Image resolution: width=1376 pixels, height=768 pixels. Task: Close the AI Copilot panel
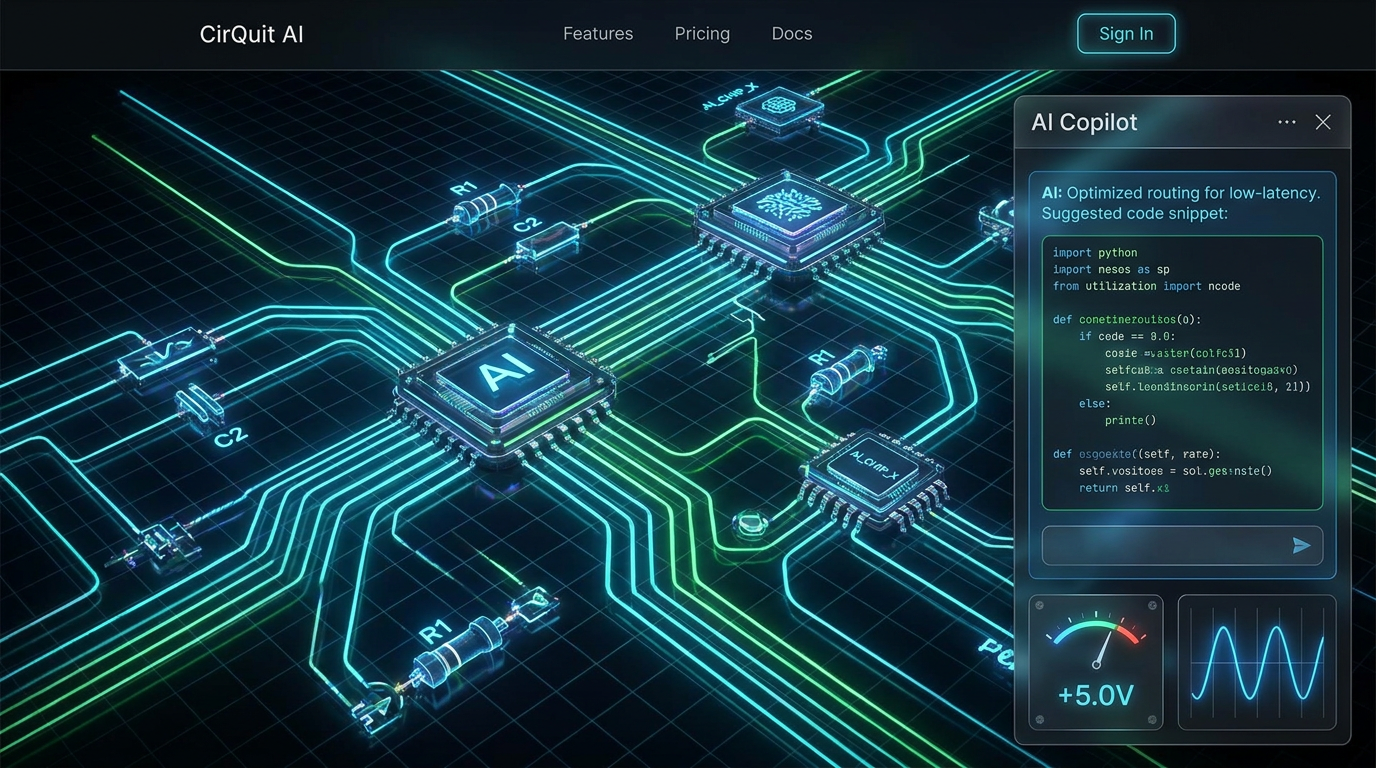point(1323,122)
